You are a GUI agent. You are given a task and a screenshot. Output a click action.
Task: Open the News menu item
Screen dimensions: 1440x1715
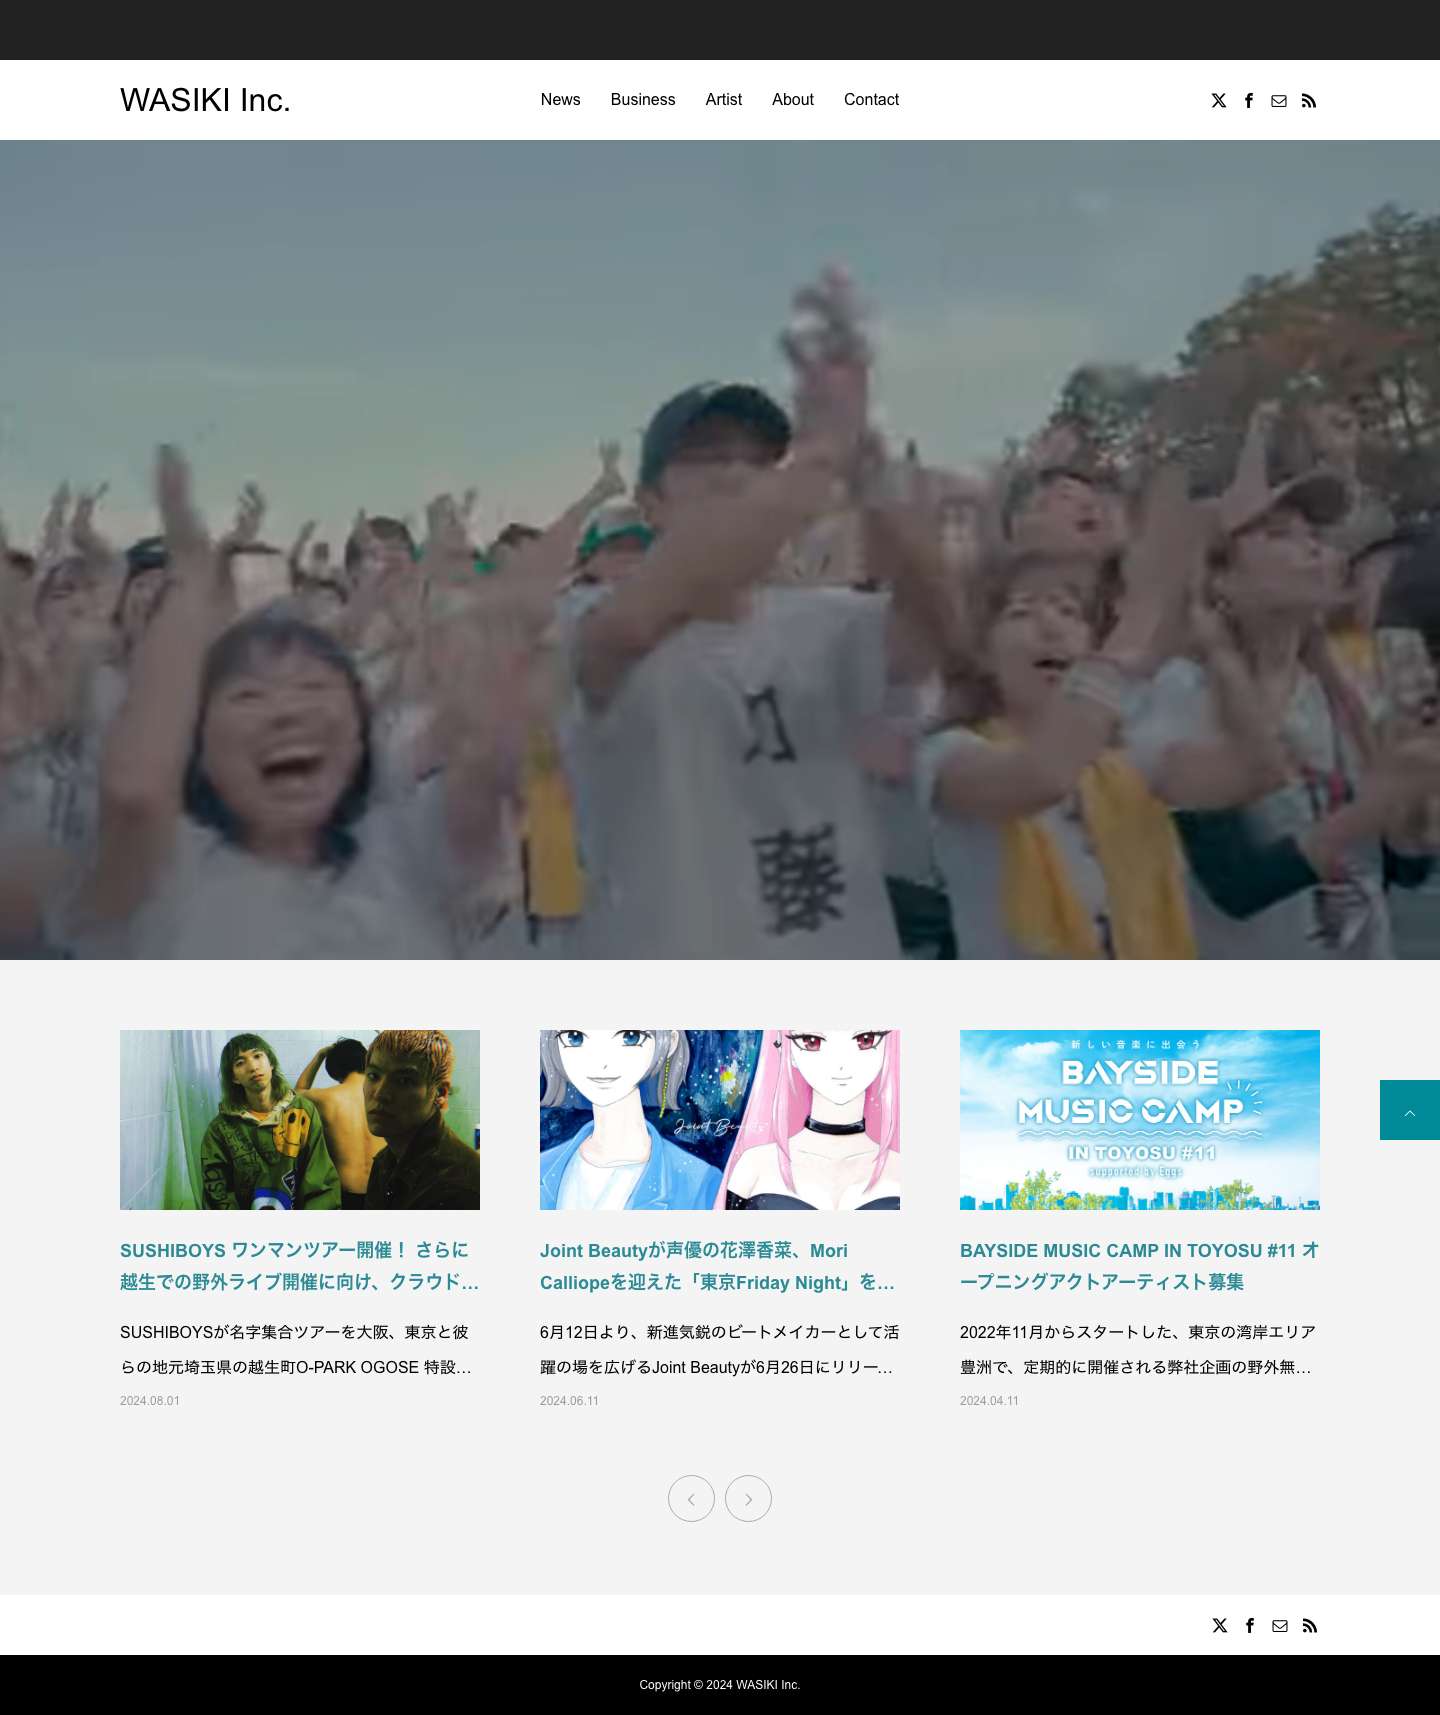coord(561,100)
